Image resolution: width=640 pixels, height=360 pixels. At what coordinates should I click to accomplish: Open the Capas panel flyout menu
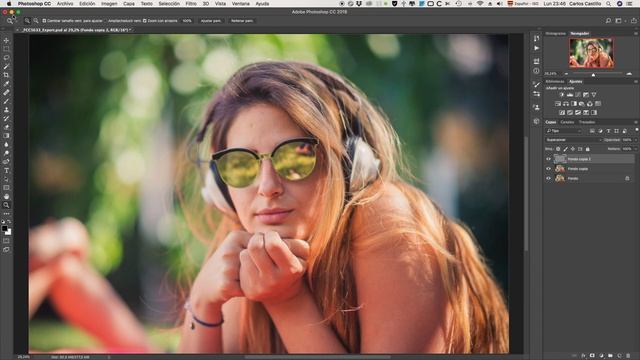pyautogui.click(x=636, y=122)
